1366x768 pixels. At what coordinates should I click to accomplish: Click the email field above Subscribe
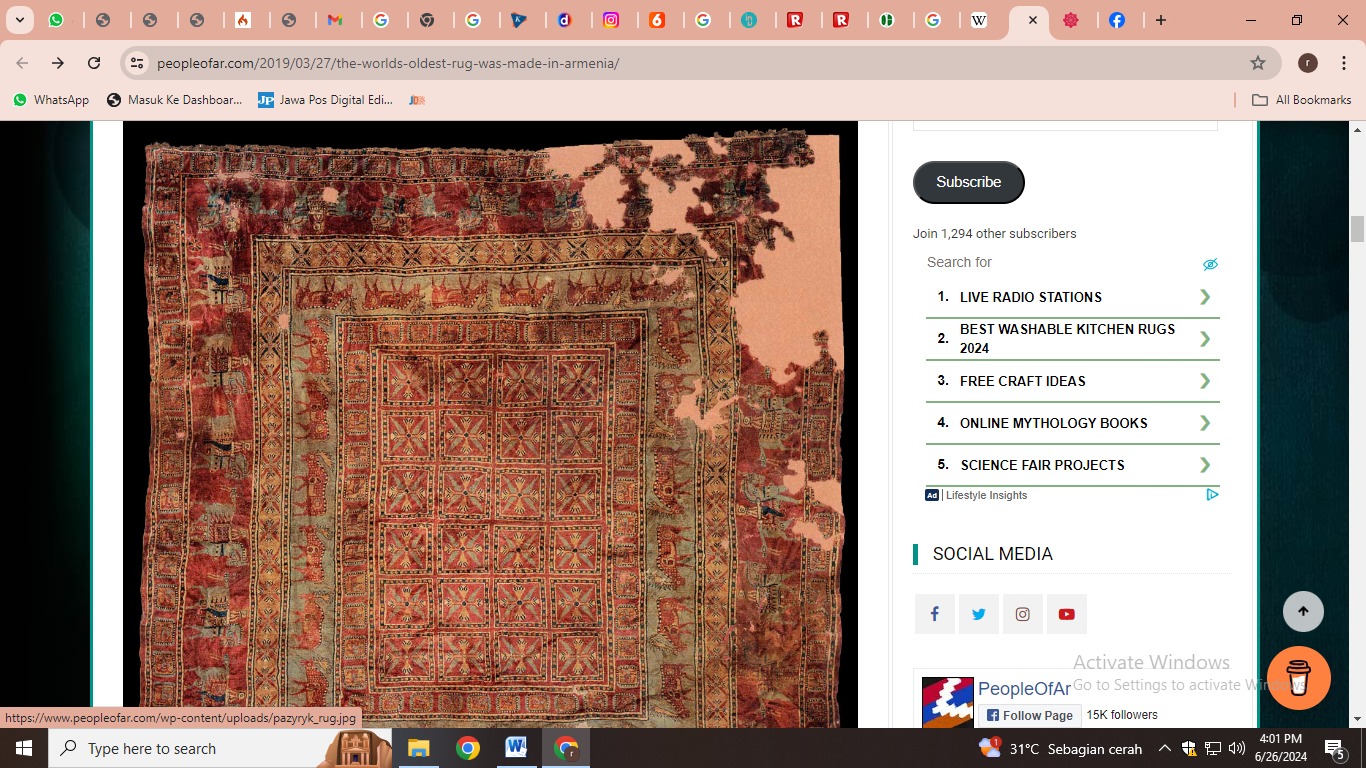pos(1065,125)
